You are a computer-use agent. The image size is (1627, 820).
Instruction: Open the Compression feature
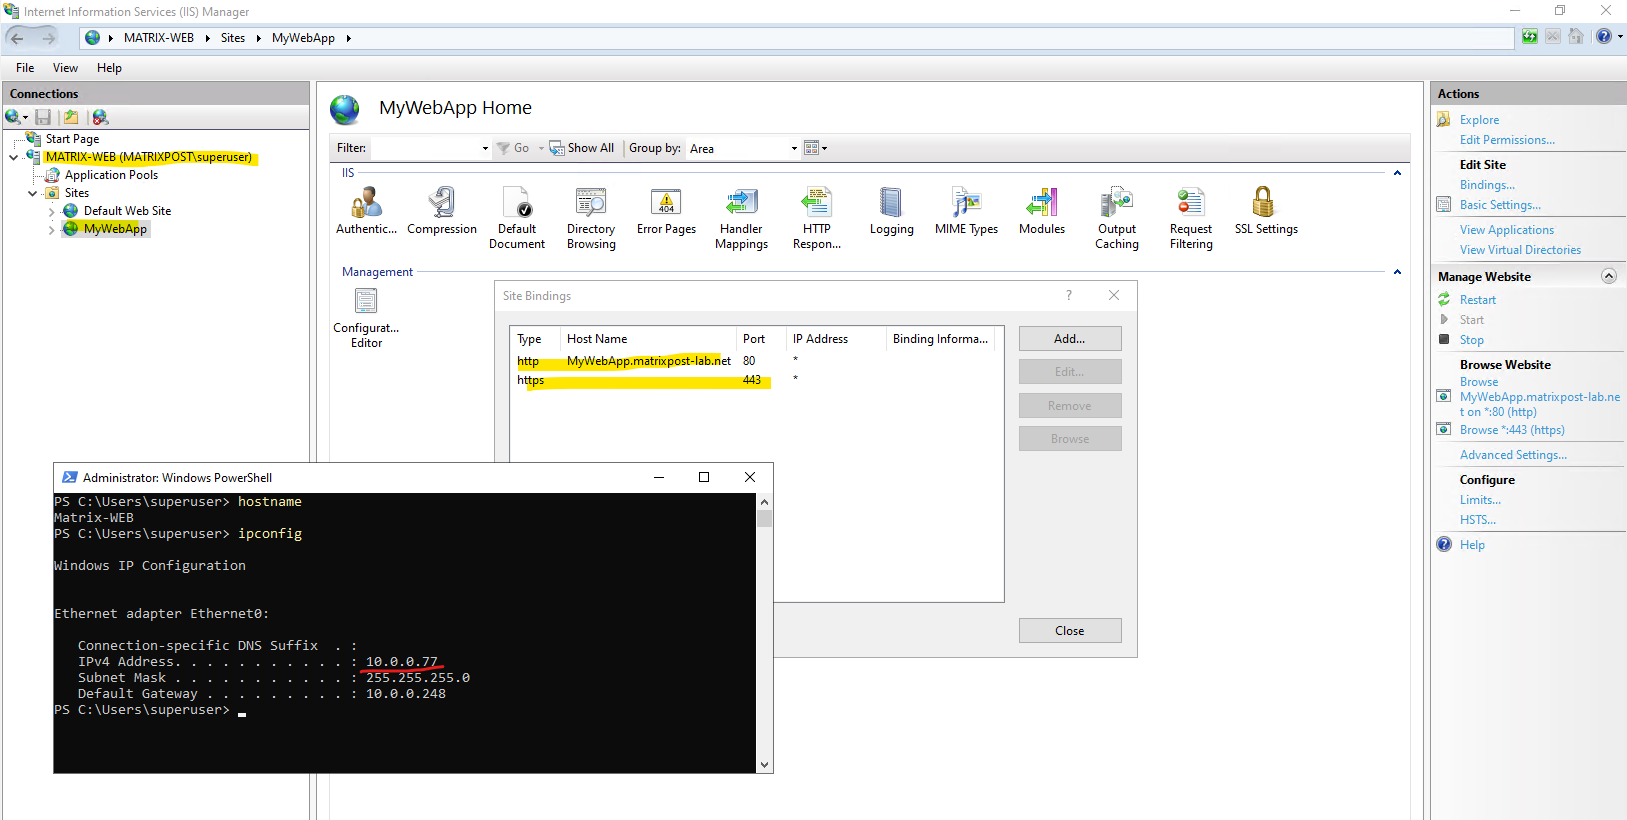click(442, 211)
